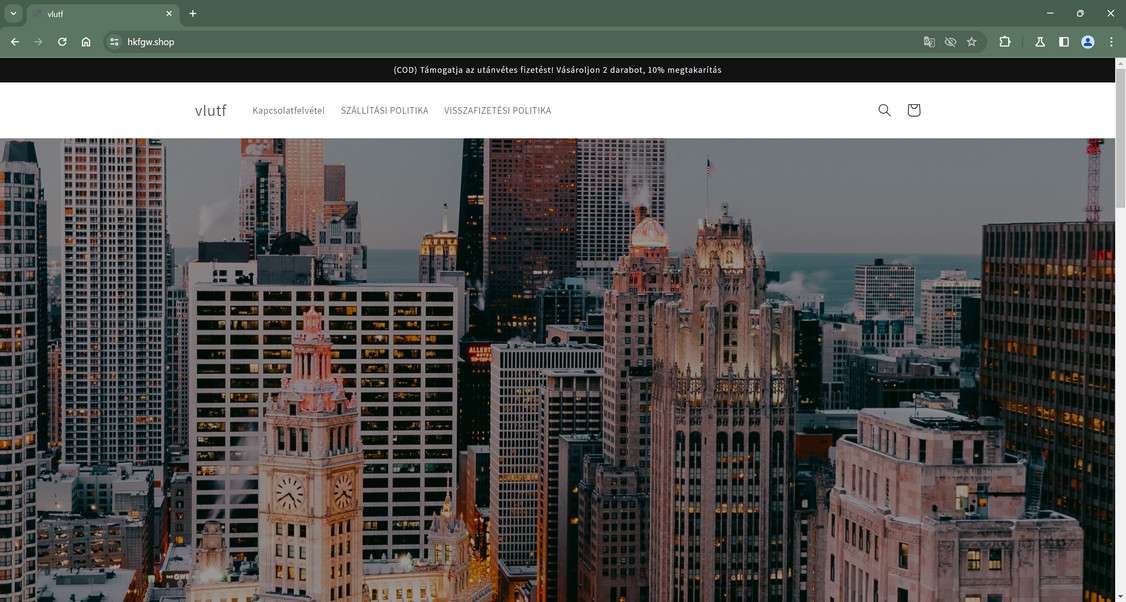Expand the tab search dropdown arrow

tap(13, 14)
